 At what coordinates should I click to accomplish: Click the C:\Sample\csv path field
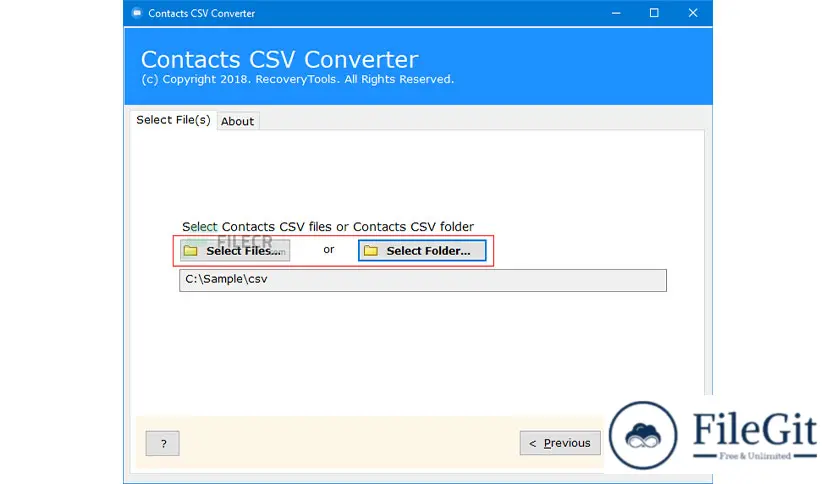pos(423,280)
